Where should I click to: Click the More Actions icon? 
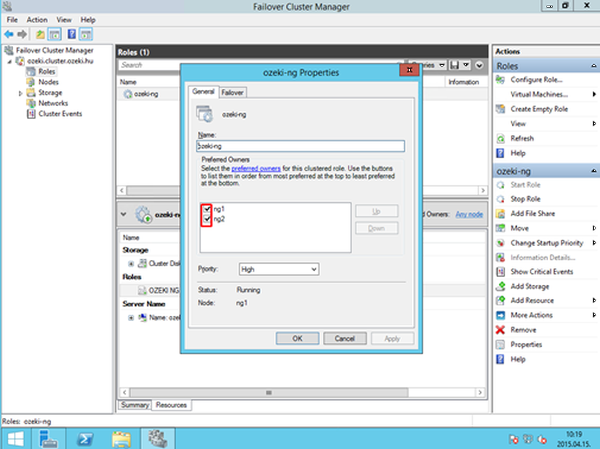[500, 315]
